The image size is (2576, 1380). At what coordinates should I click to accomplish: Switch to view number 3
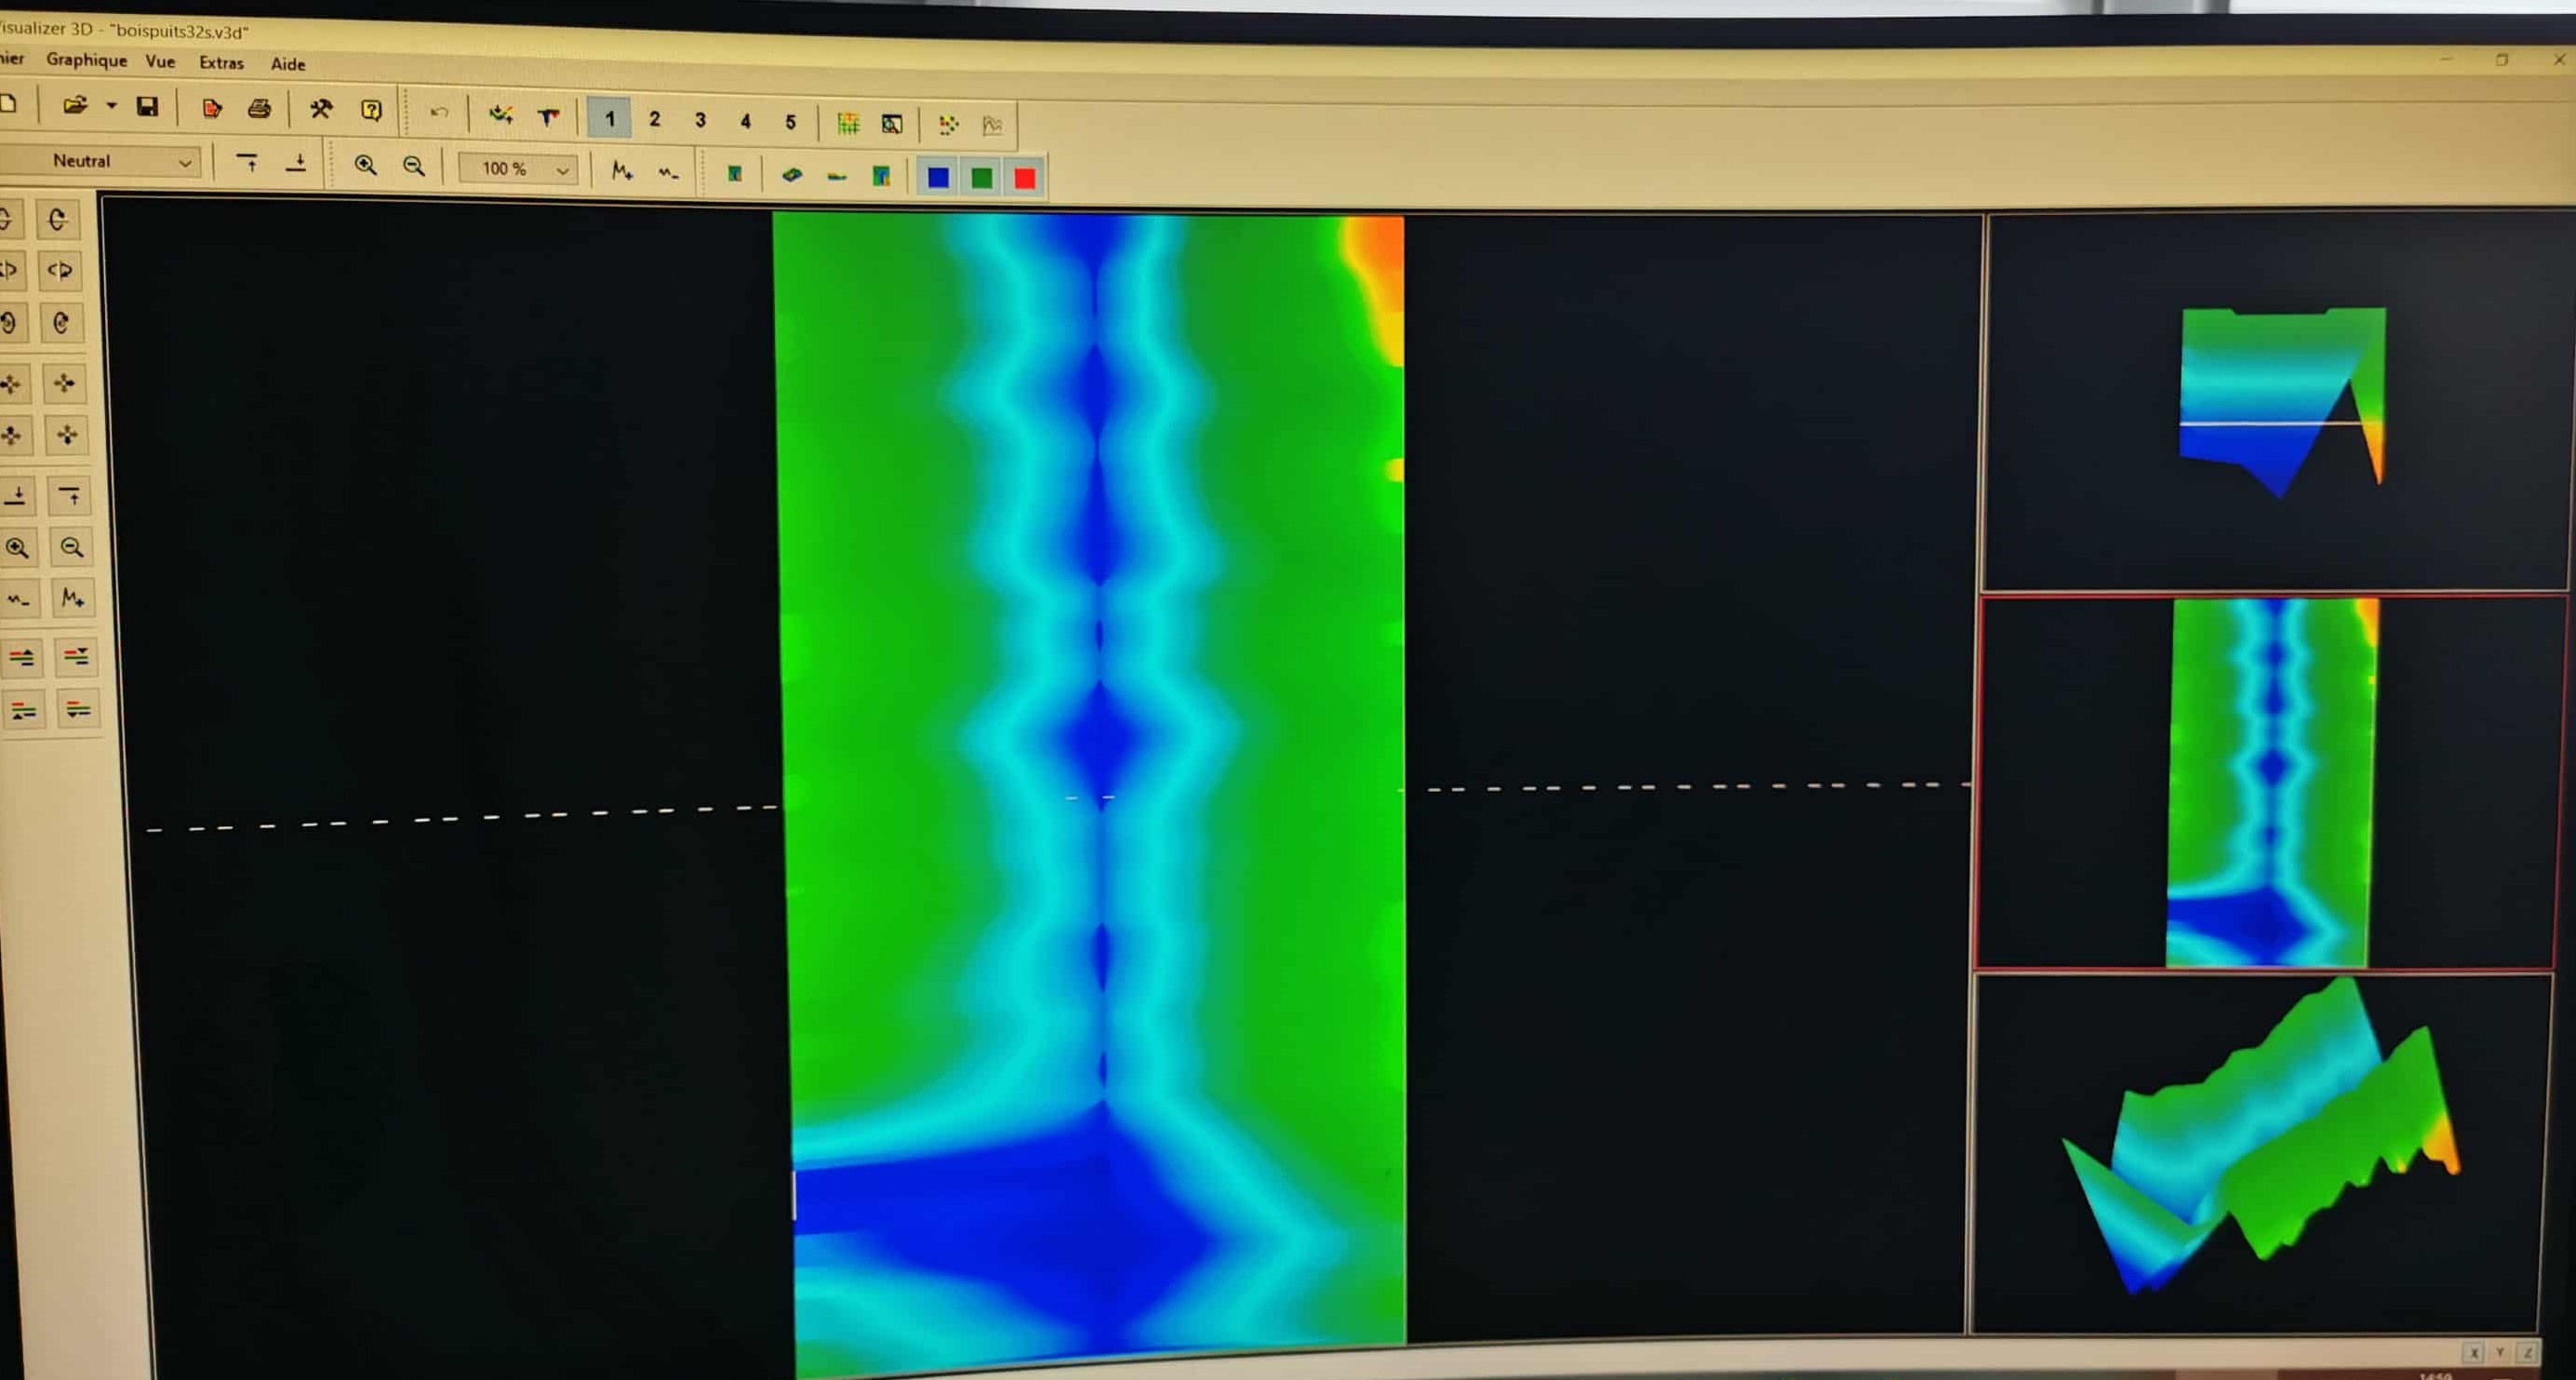[x=700, y=121]
